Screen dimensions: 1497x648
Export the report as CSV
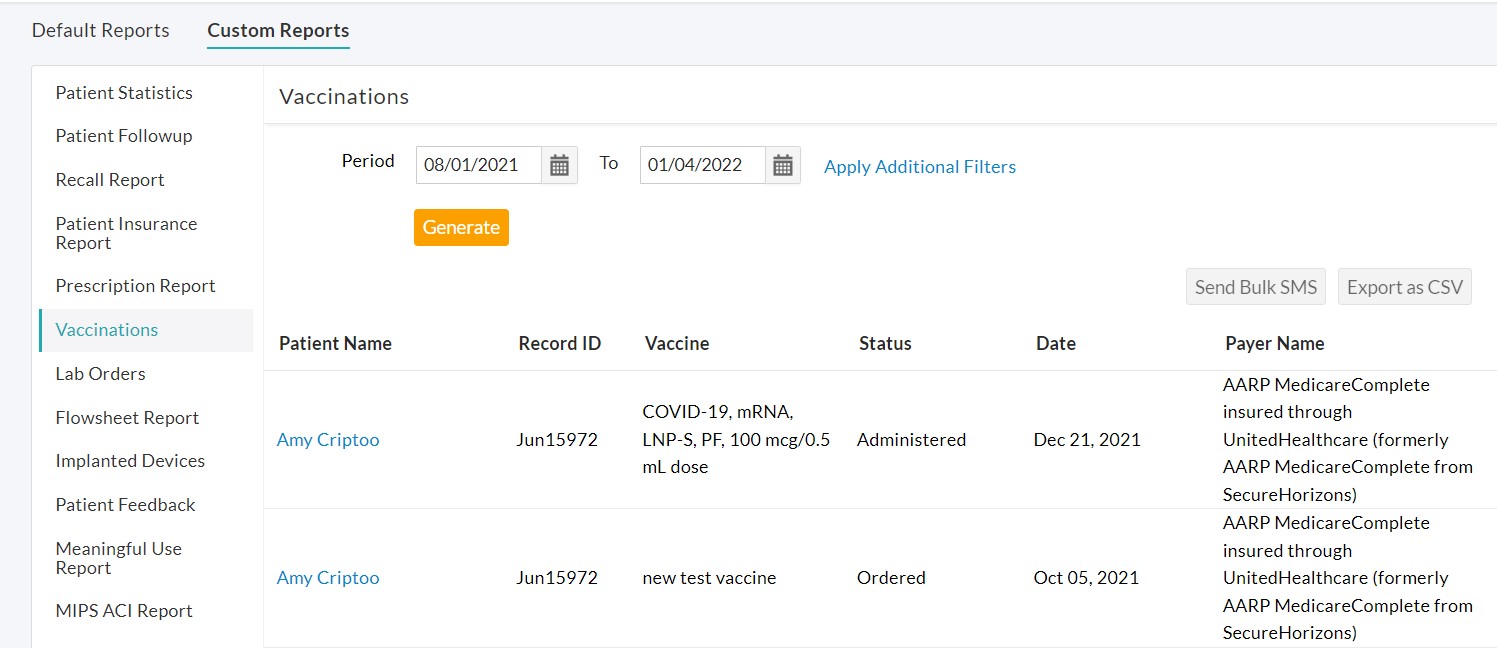tap(1404, 287)
